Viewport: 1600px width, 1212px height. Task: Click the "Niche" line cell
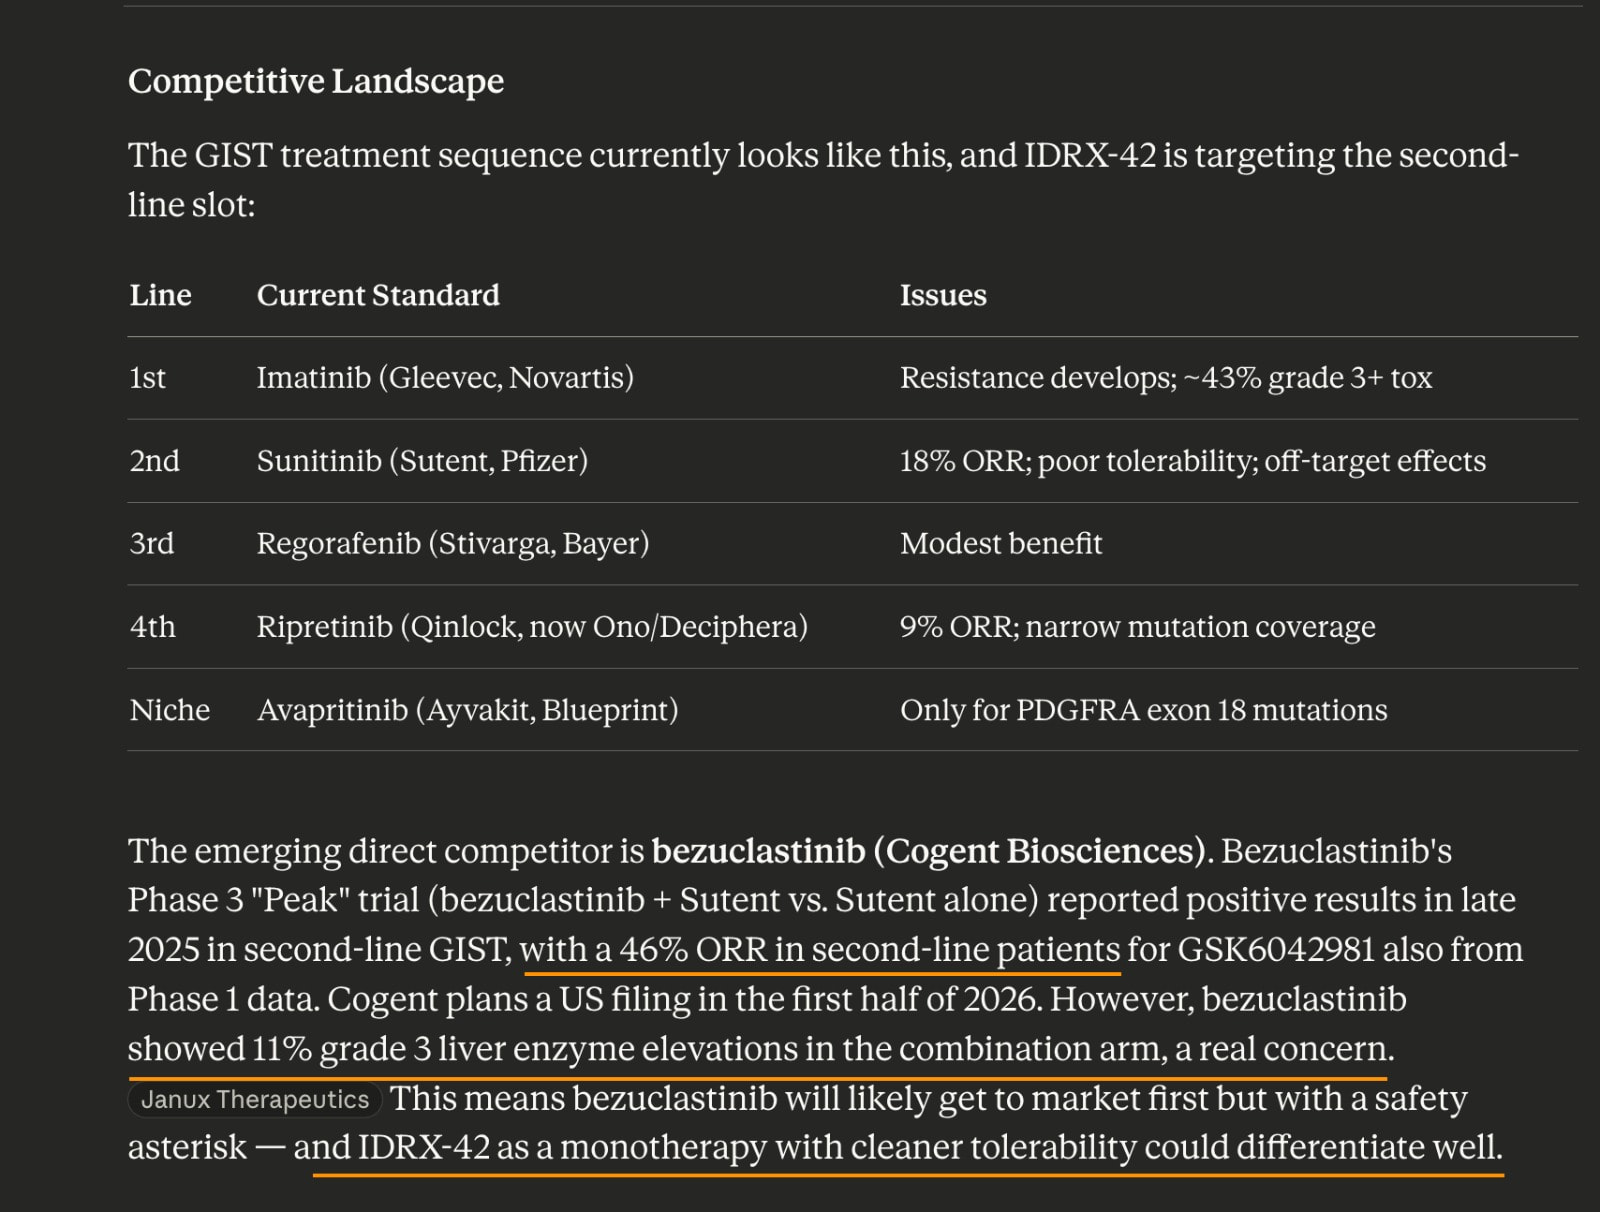(170, 710)
